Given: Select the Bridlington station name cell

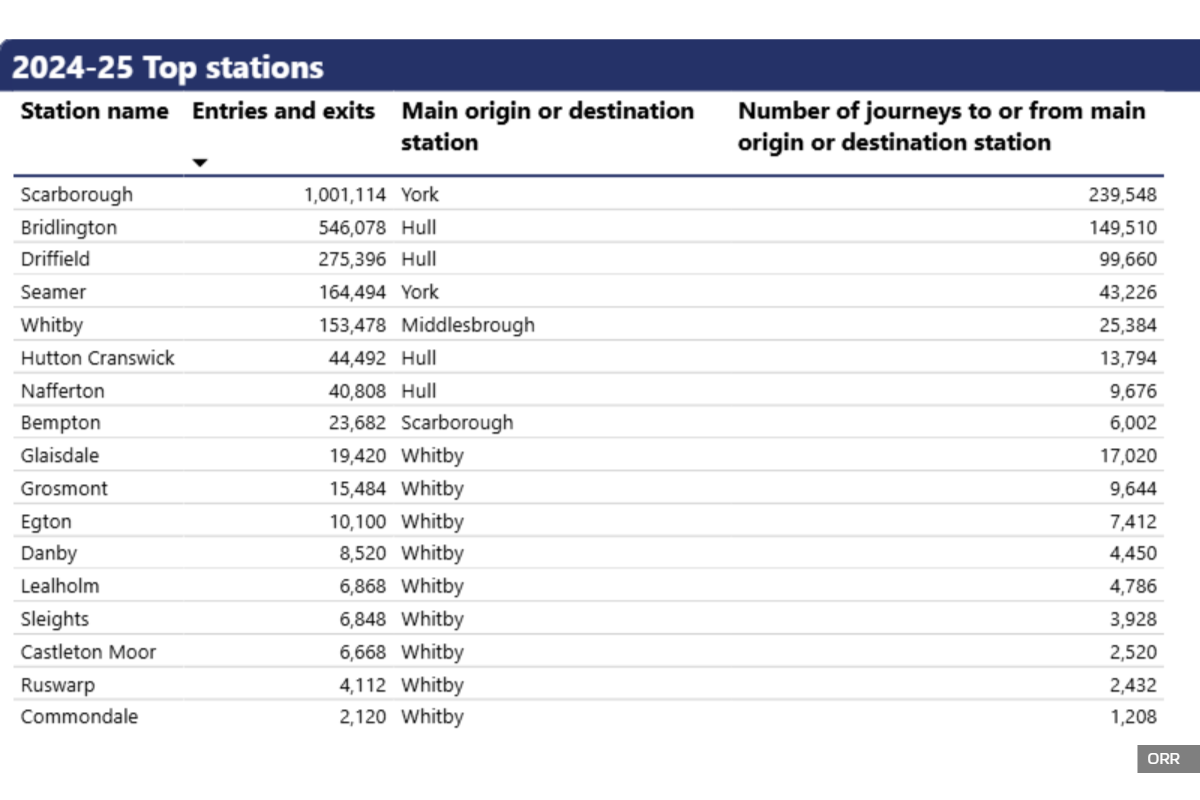Looking at the screenshot, I should tap(69, 227).
